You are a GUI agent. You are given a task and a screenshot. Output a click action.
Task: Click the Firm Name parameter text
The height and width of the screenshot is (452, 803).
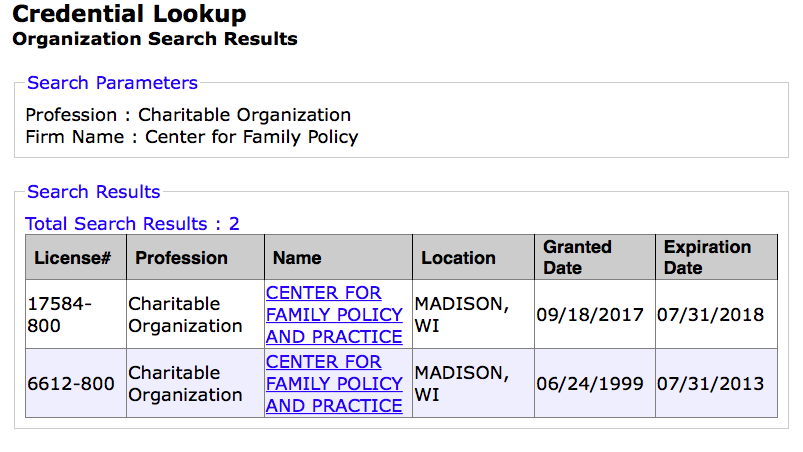191,137
